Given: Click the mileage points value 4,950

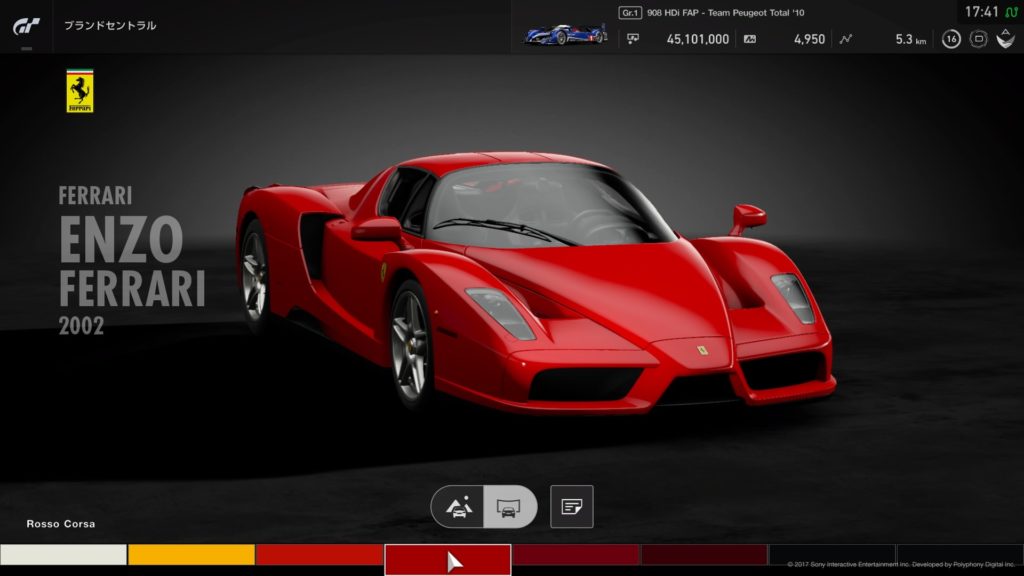Looking at the screenshot, I should tap(809, 39).
